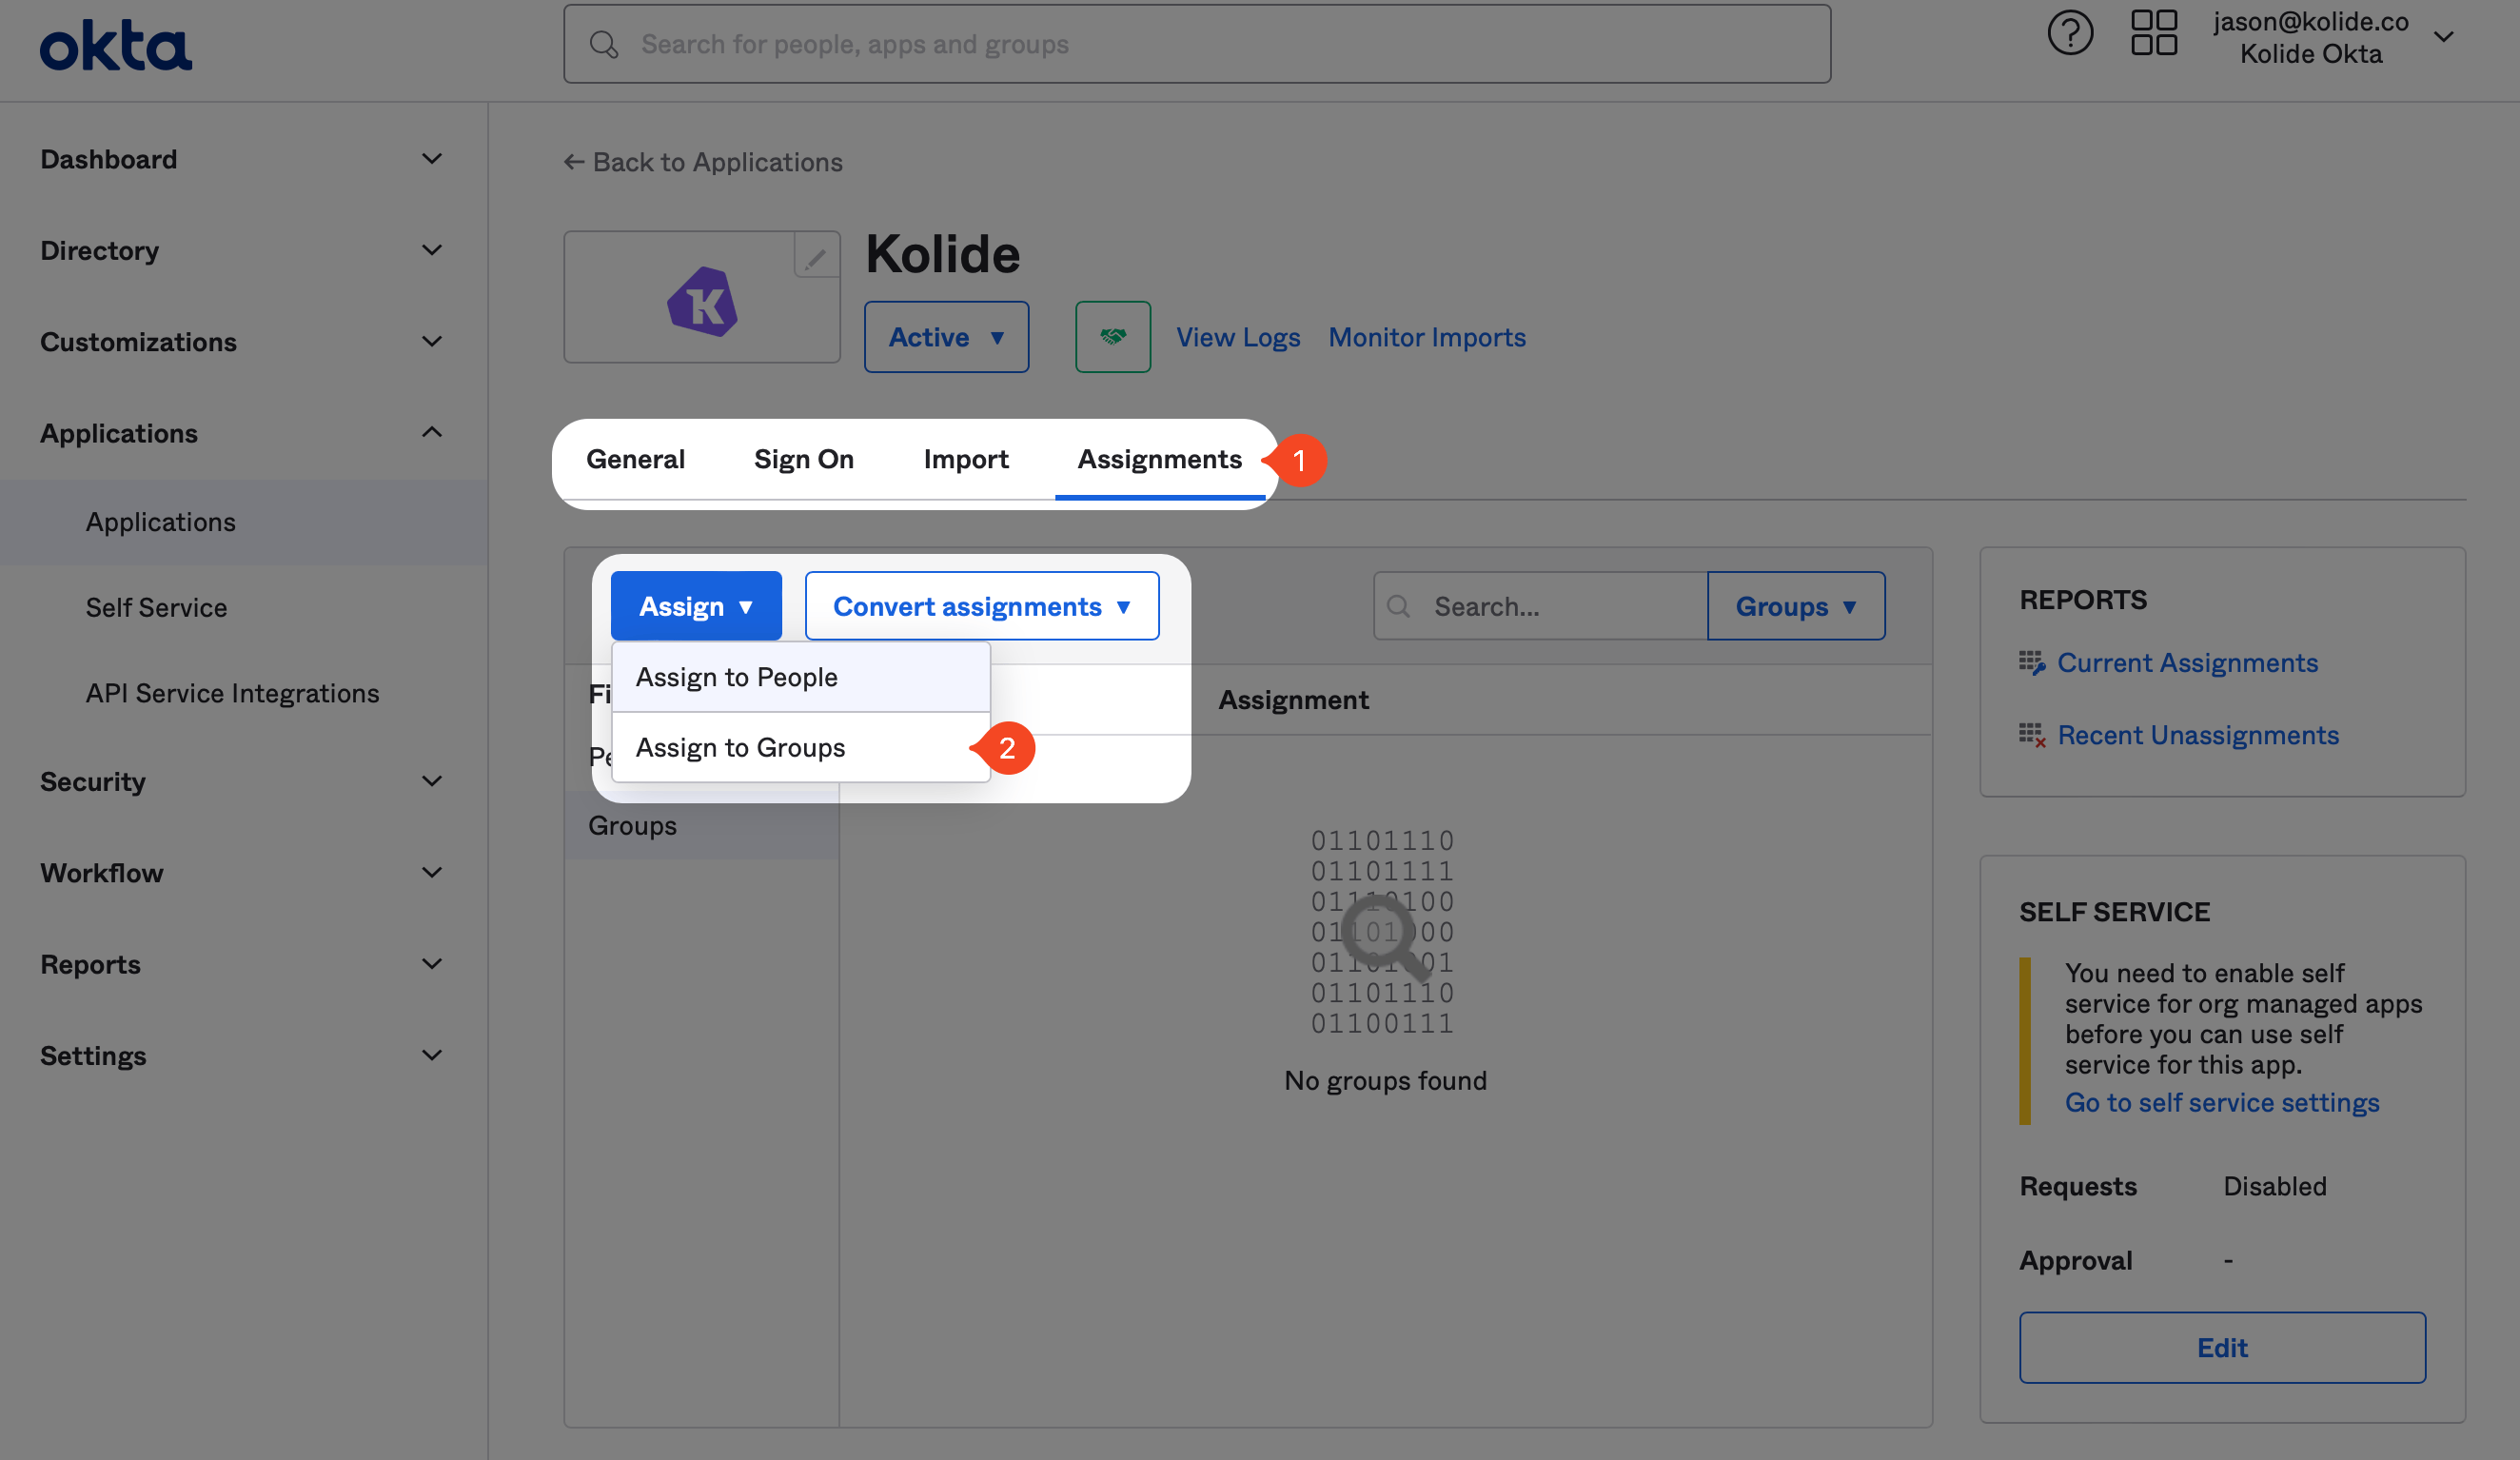
Task: Click the View Logs link
Action: (1235, 337)
